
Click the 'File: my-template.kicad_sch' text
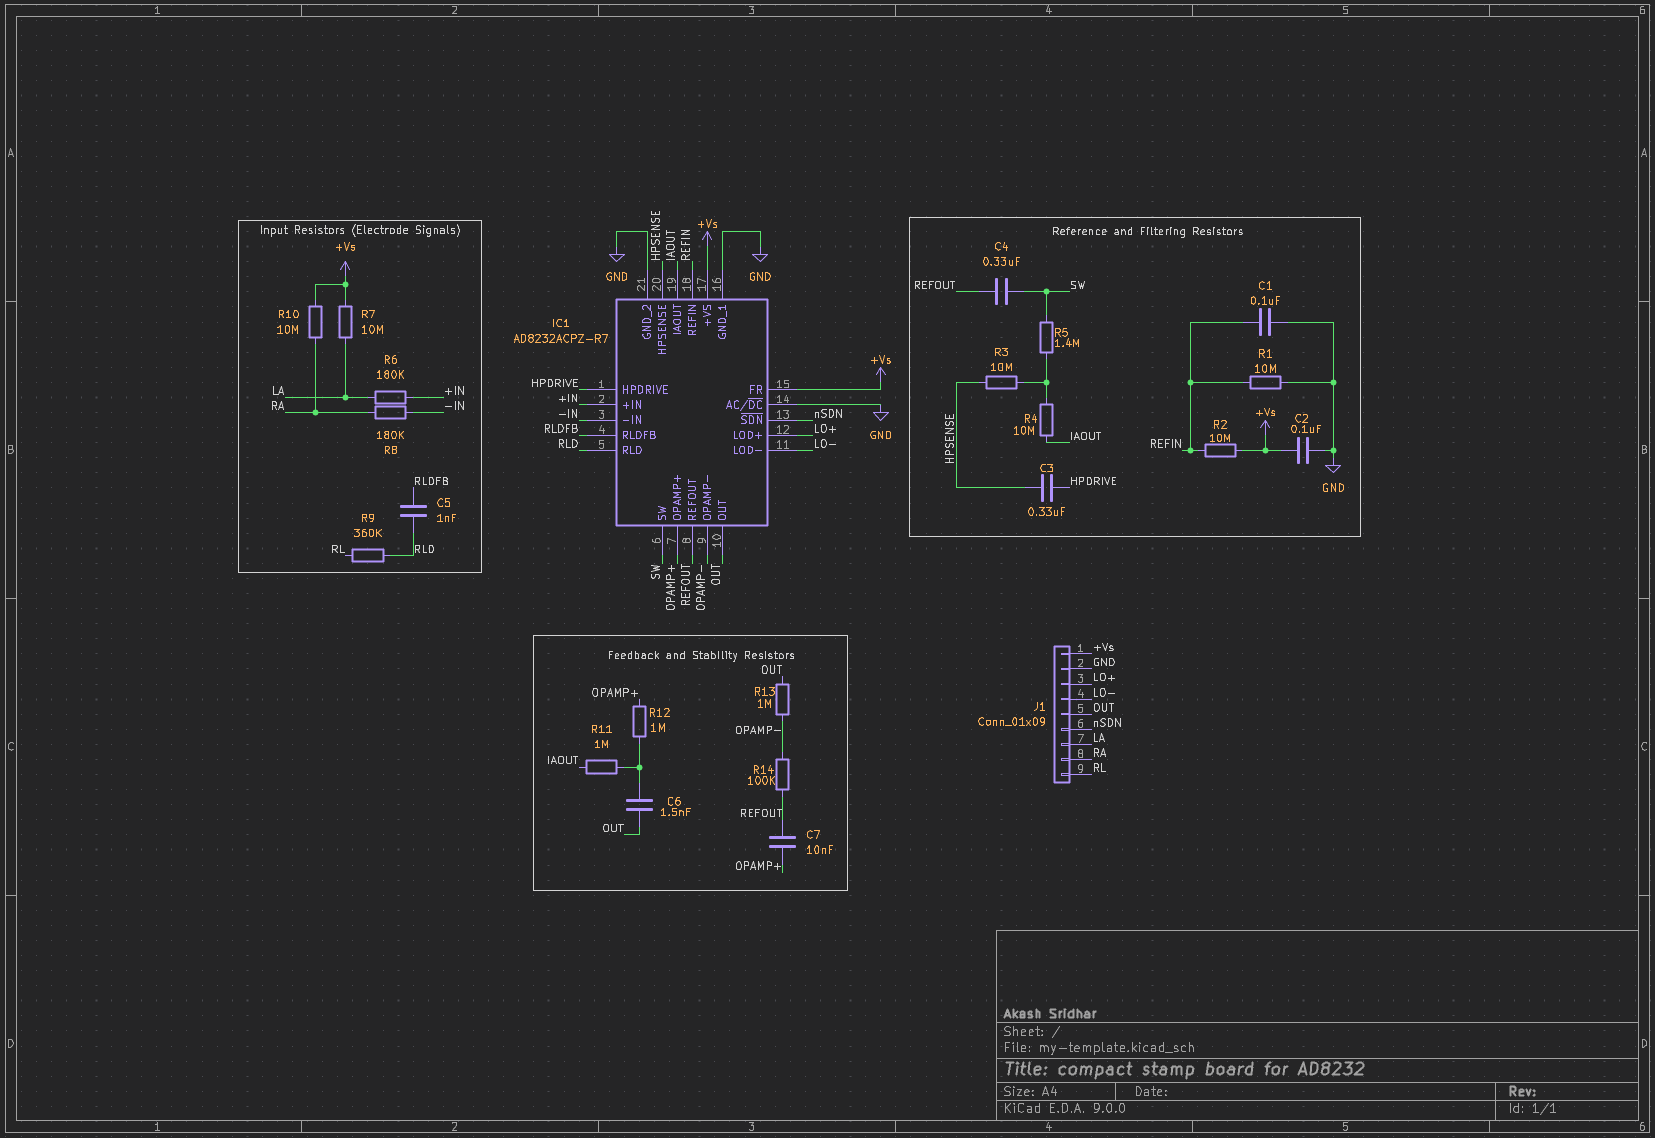click(1099, 1048)
